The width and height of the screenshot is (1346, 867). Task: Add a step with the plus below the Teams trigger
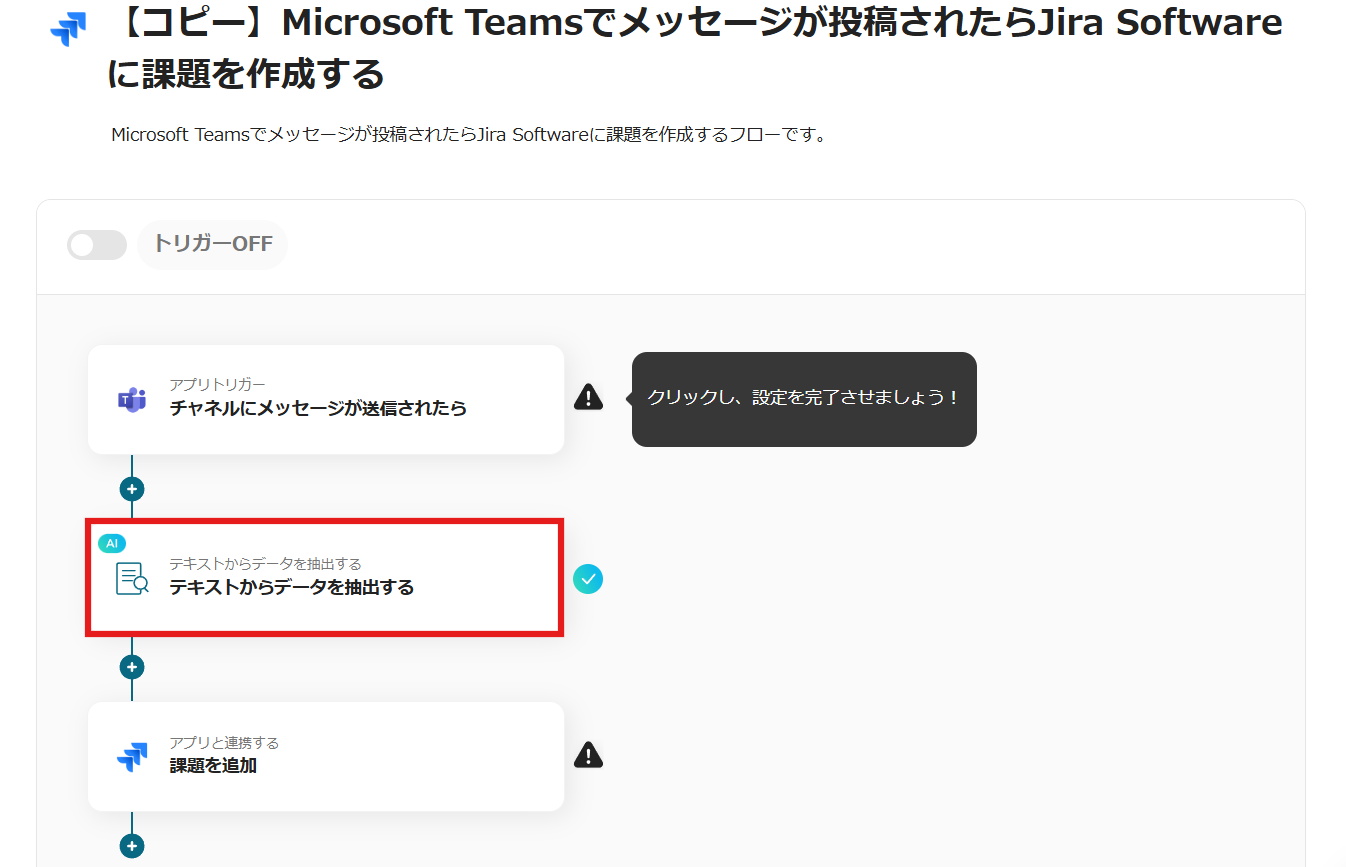click(132, 489)
